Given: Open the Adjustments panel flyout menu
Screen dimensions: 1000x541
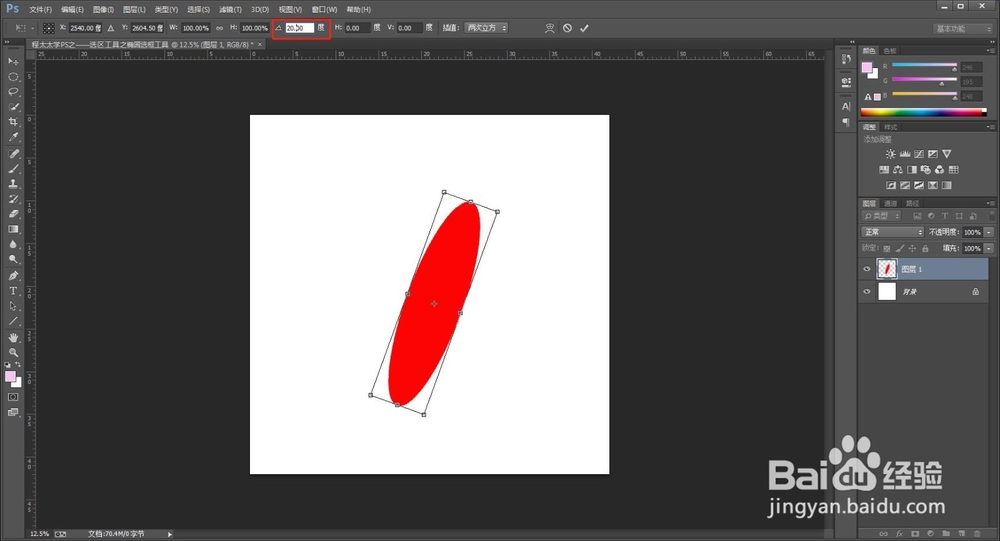Looking at the screenshot, I should [990, 127].
